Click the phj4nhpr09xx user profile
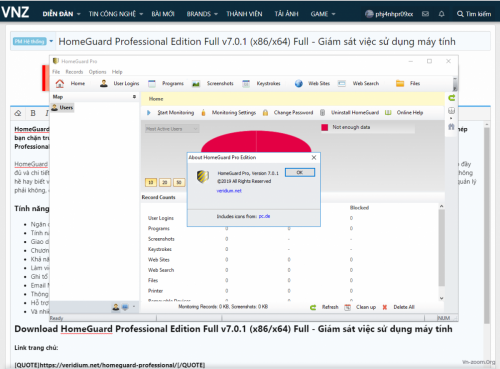The height and width of the screenshot is (369, 500). point(389,14)
